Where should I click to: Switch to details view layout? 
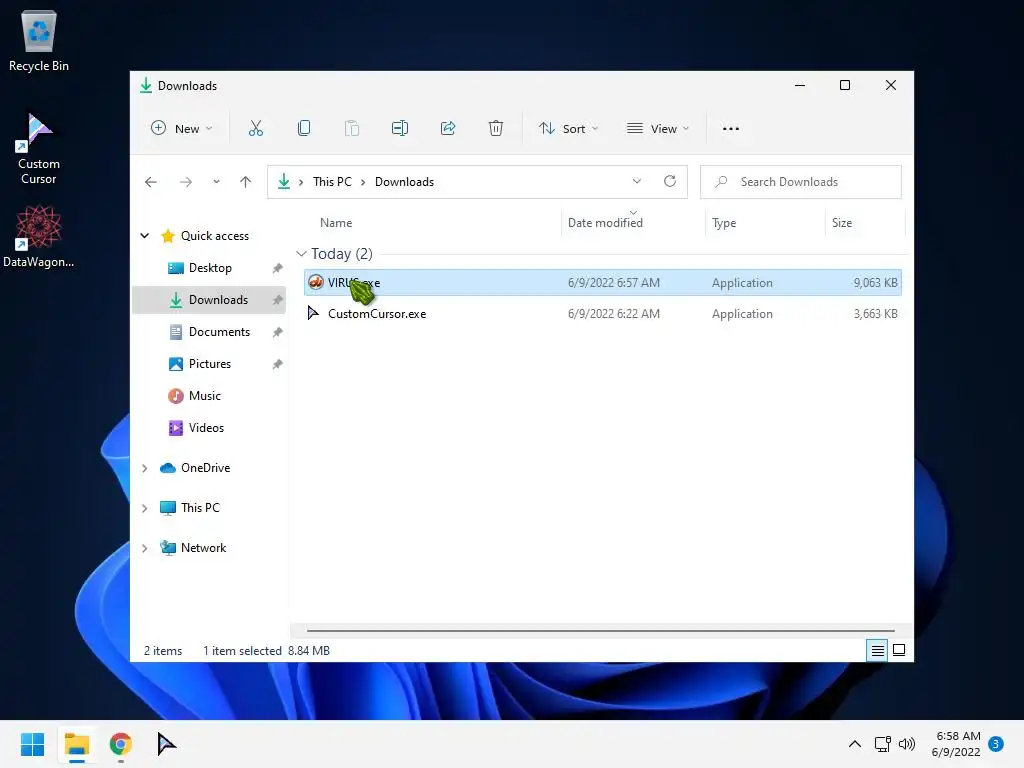point(877,650)
